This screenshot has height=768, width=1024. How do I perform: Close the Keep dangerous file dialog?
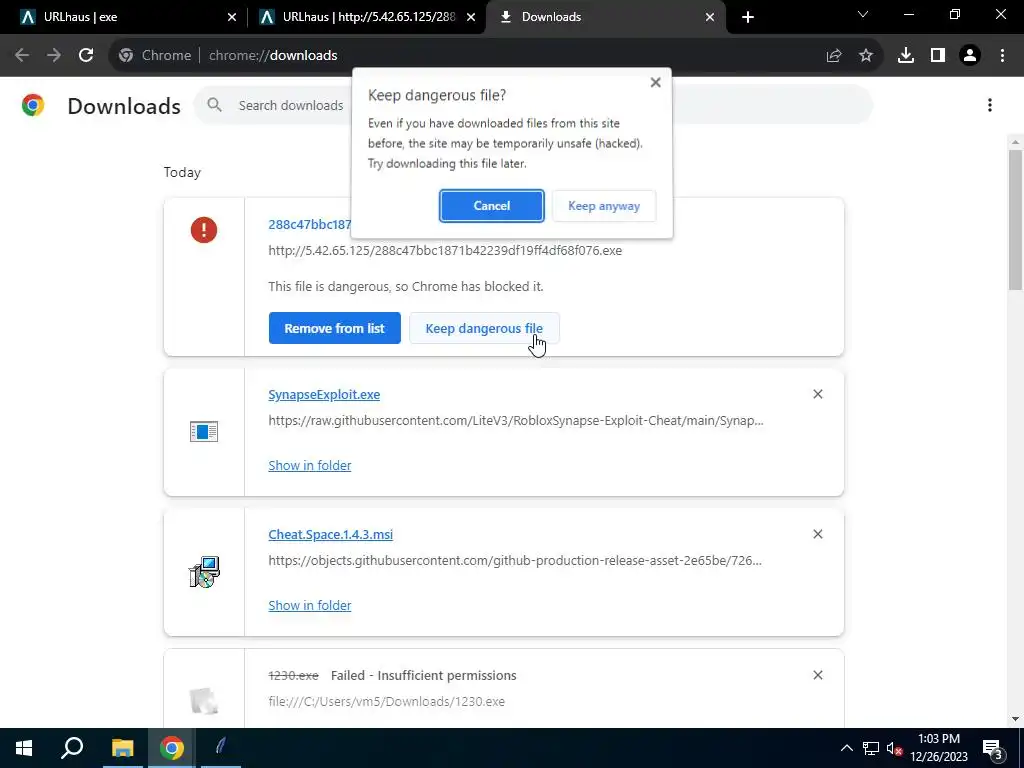tap(656, 82)
